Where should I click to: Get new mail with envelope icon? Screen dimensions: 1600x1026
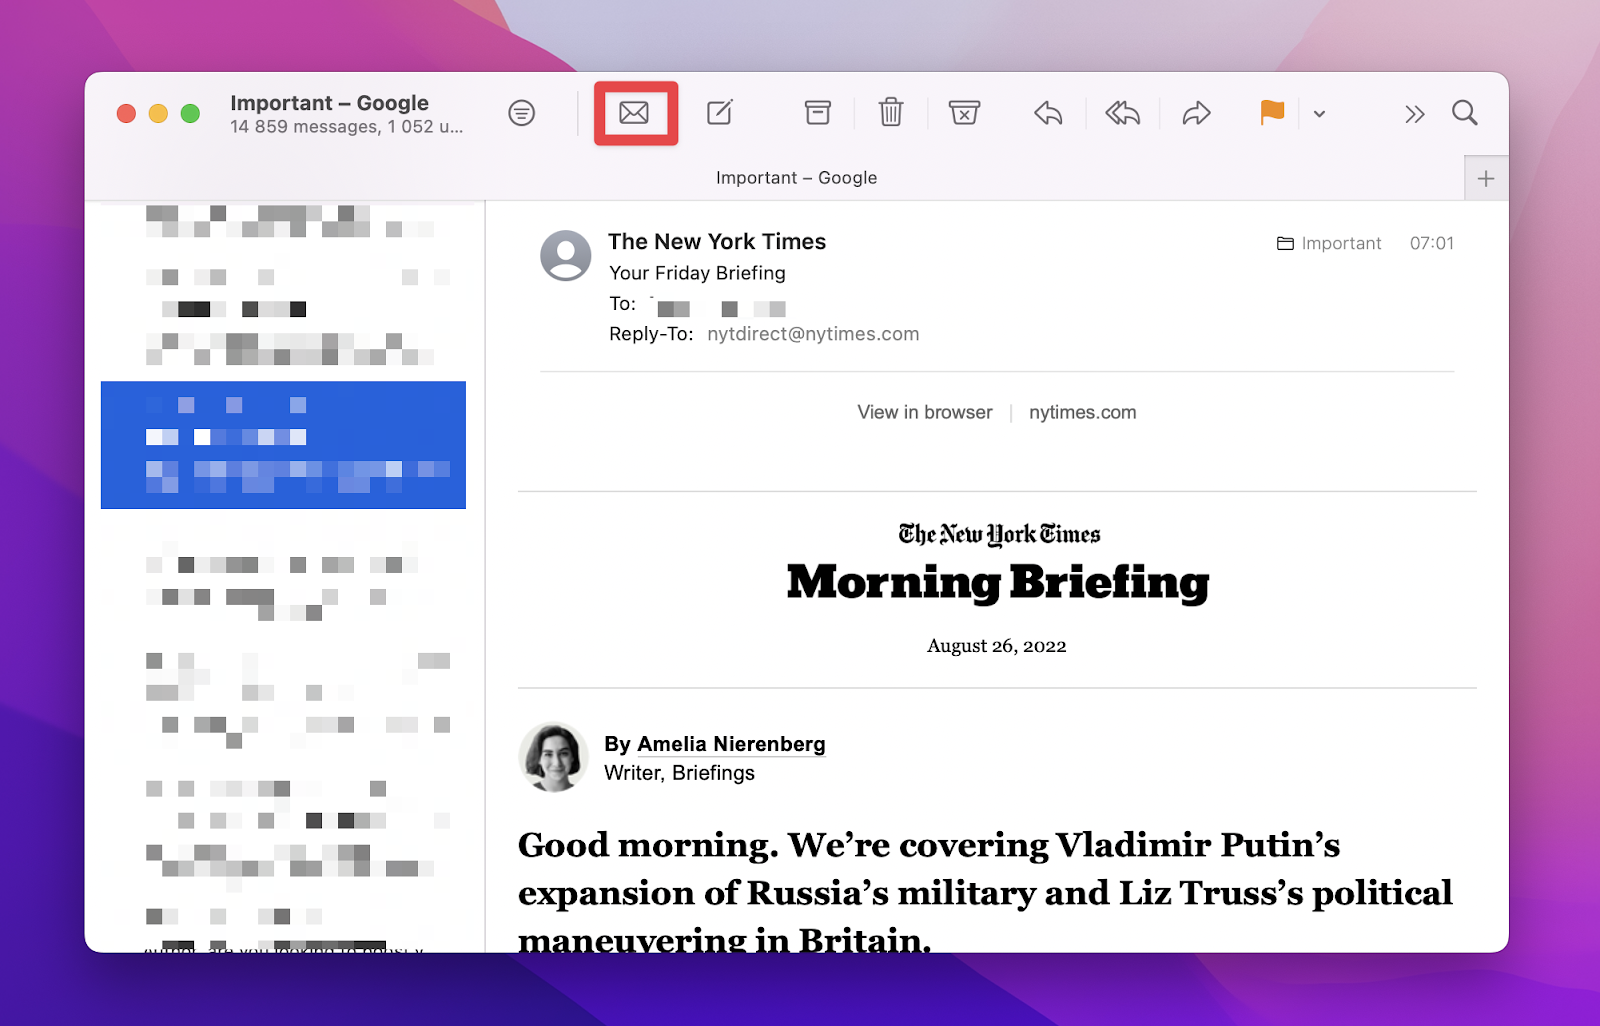pyautogui.click(x=634, y=113)
